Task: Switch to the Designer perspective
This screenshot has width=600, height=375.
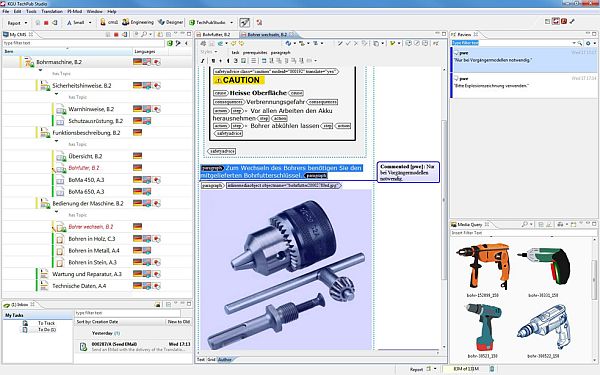Action: (171, 22)
